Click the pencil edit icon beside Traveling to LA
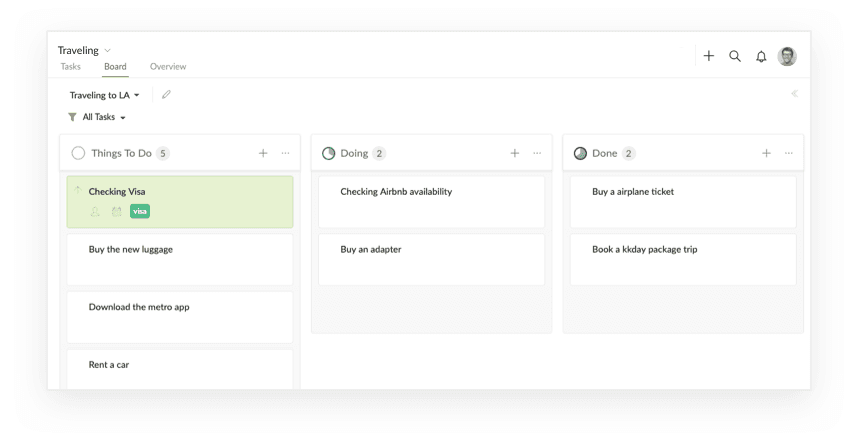The width and height of the screenshot is (858, 444). [166, 95]
